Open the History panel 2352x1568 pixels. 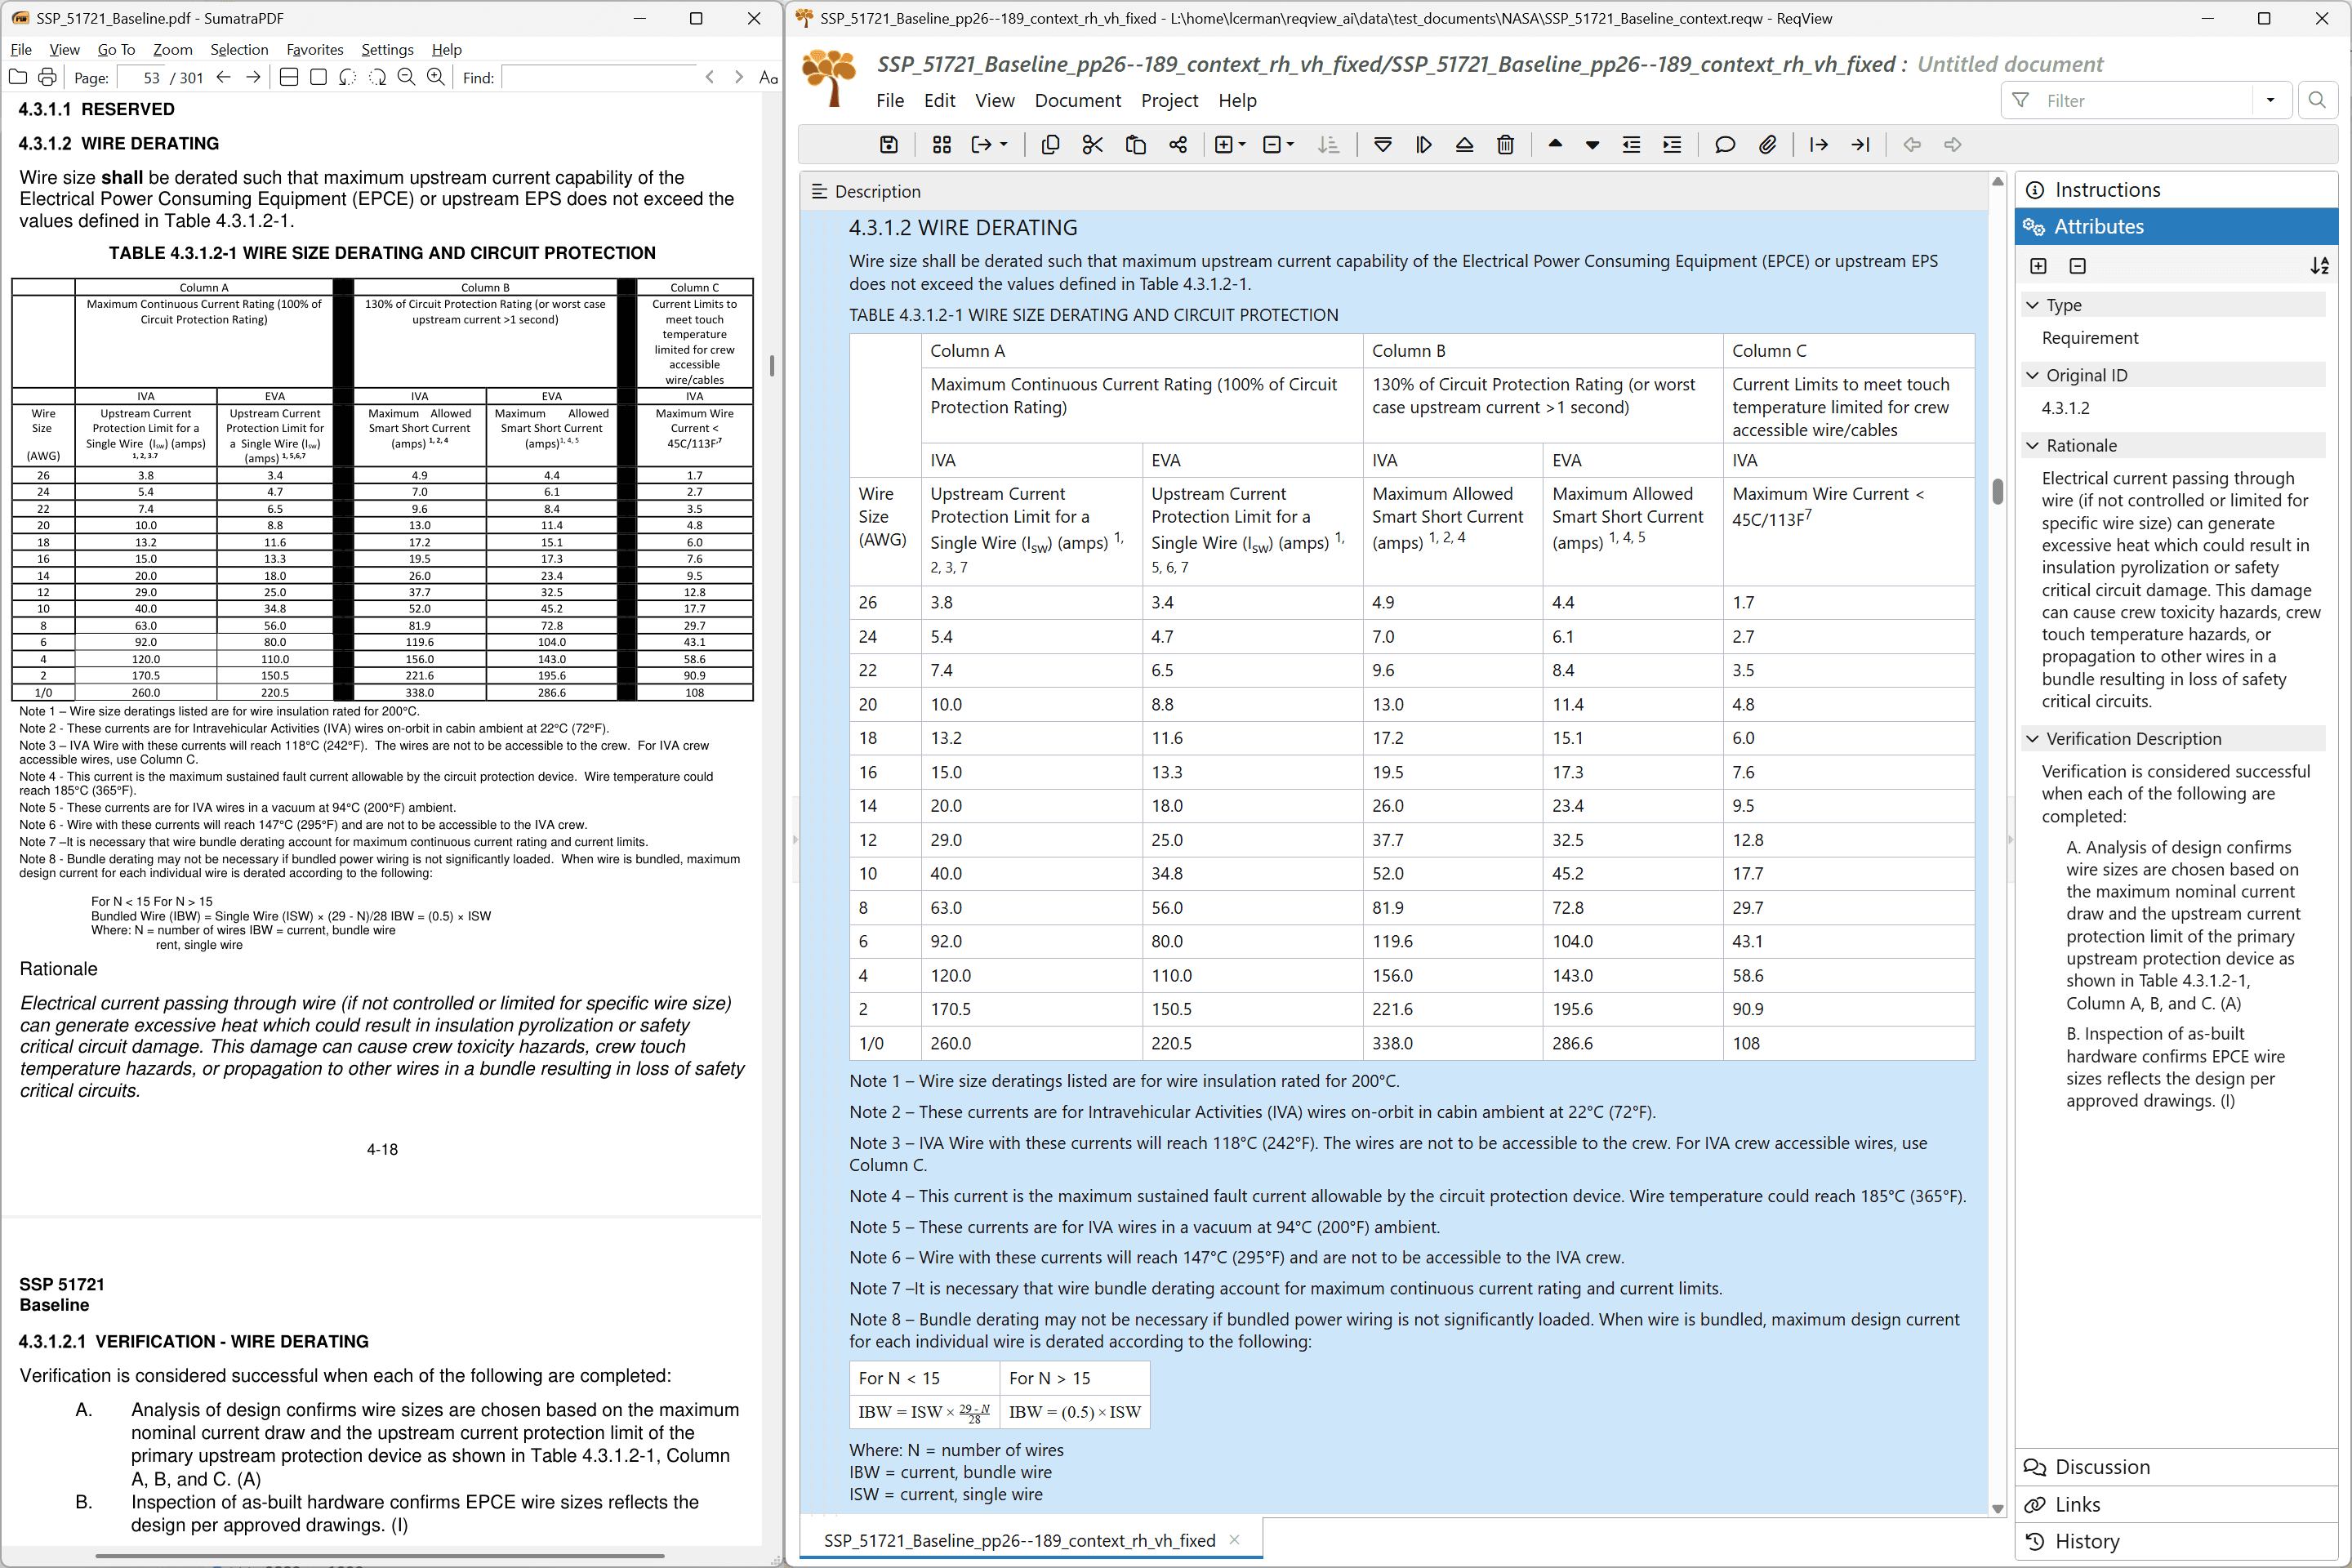(x=2176, y=1542)
